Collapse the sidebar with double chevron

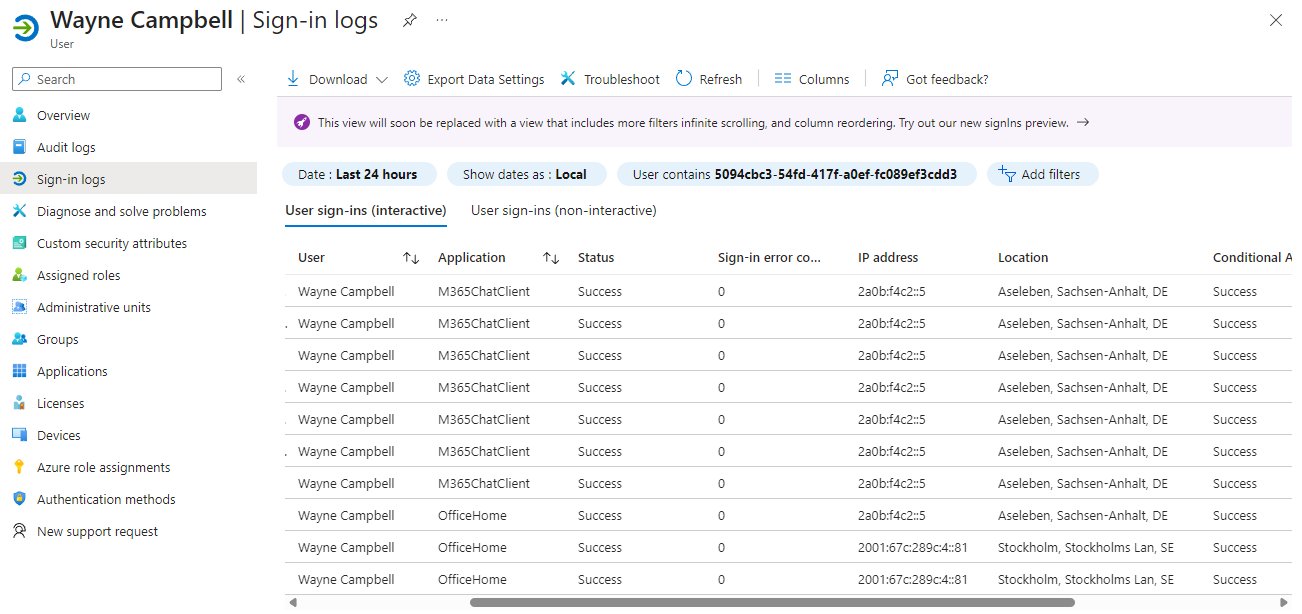pyautogui.click(x=241, y=79)
